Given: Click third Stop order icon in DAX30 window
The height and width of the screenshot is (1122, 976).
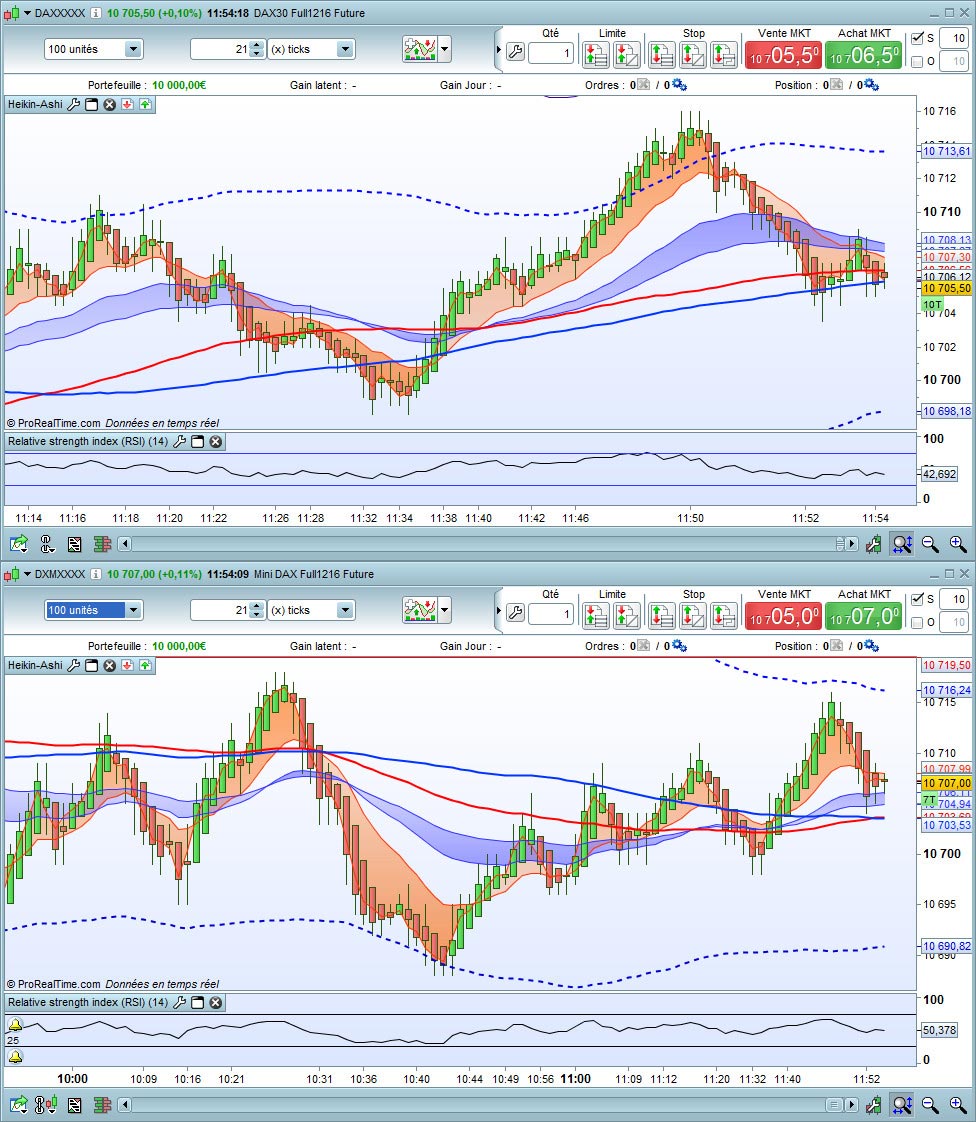Looking at the screenshot, I should click(723, 54).
